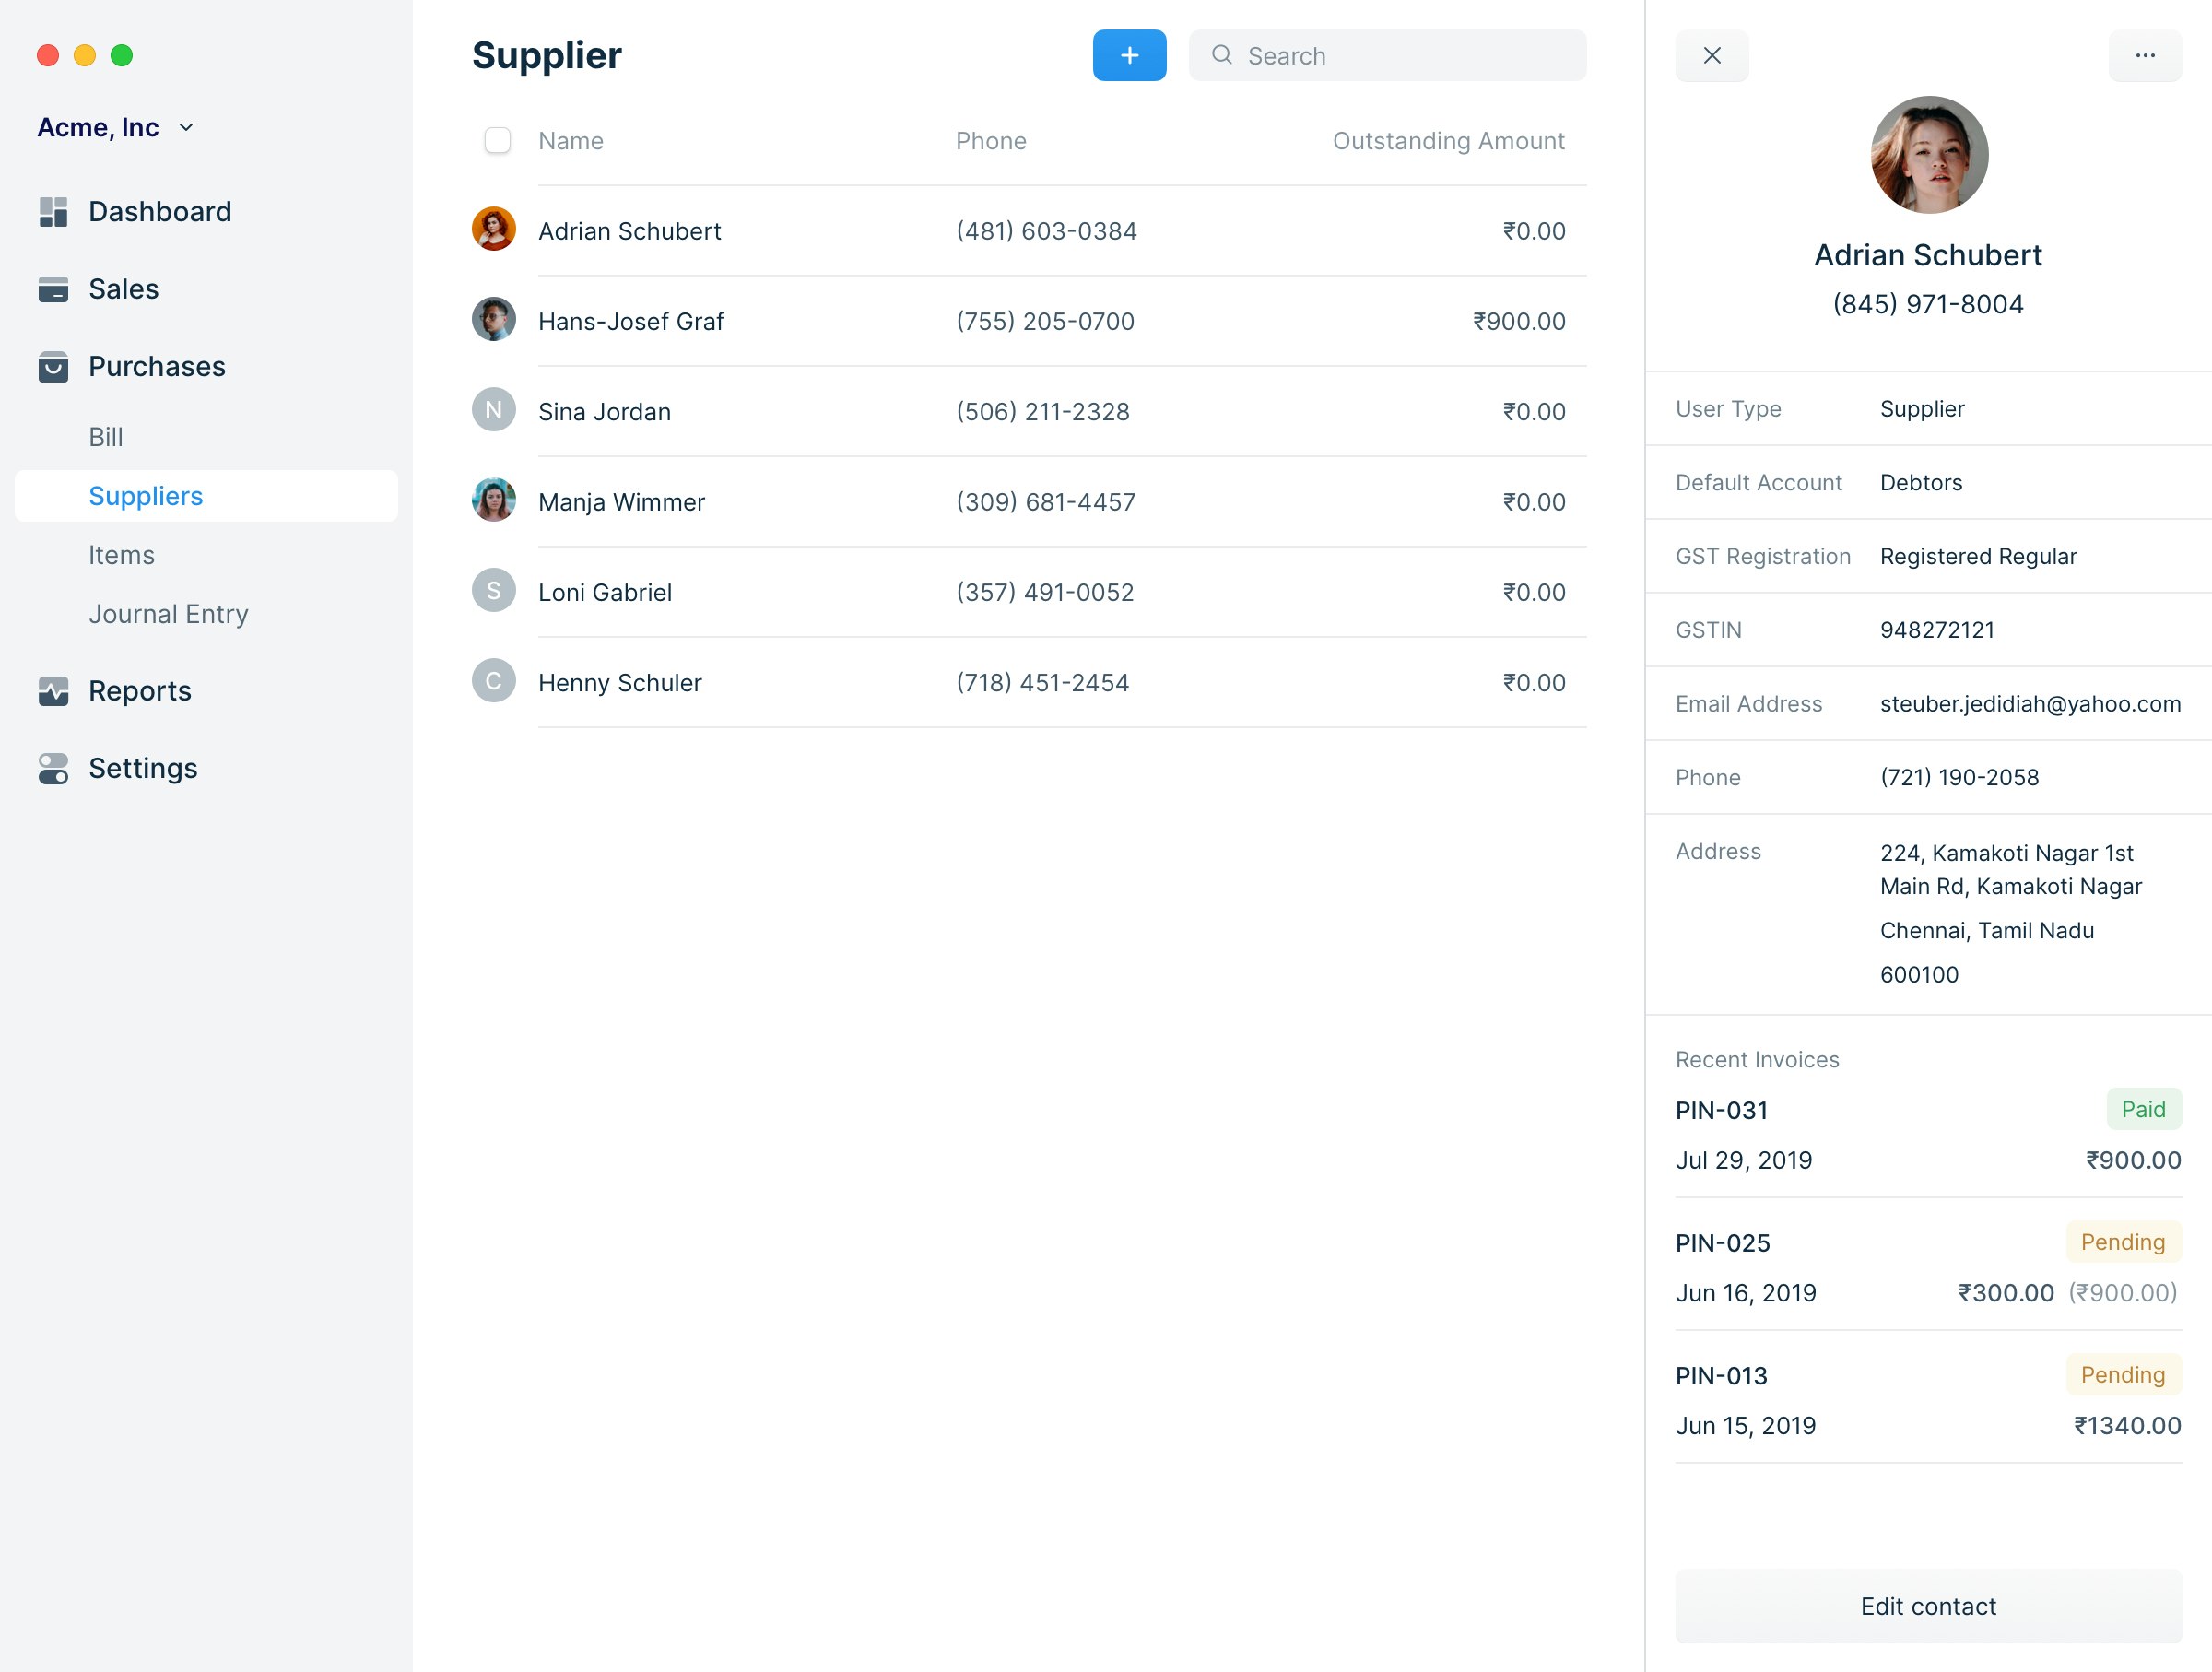Close the contact details panel
This screenshot has height=1672, width=2212.
tap(1712, 56)
